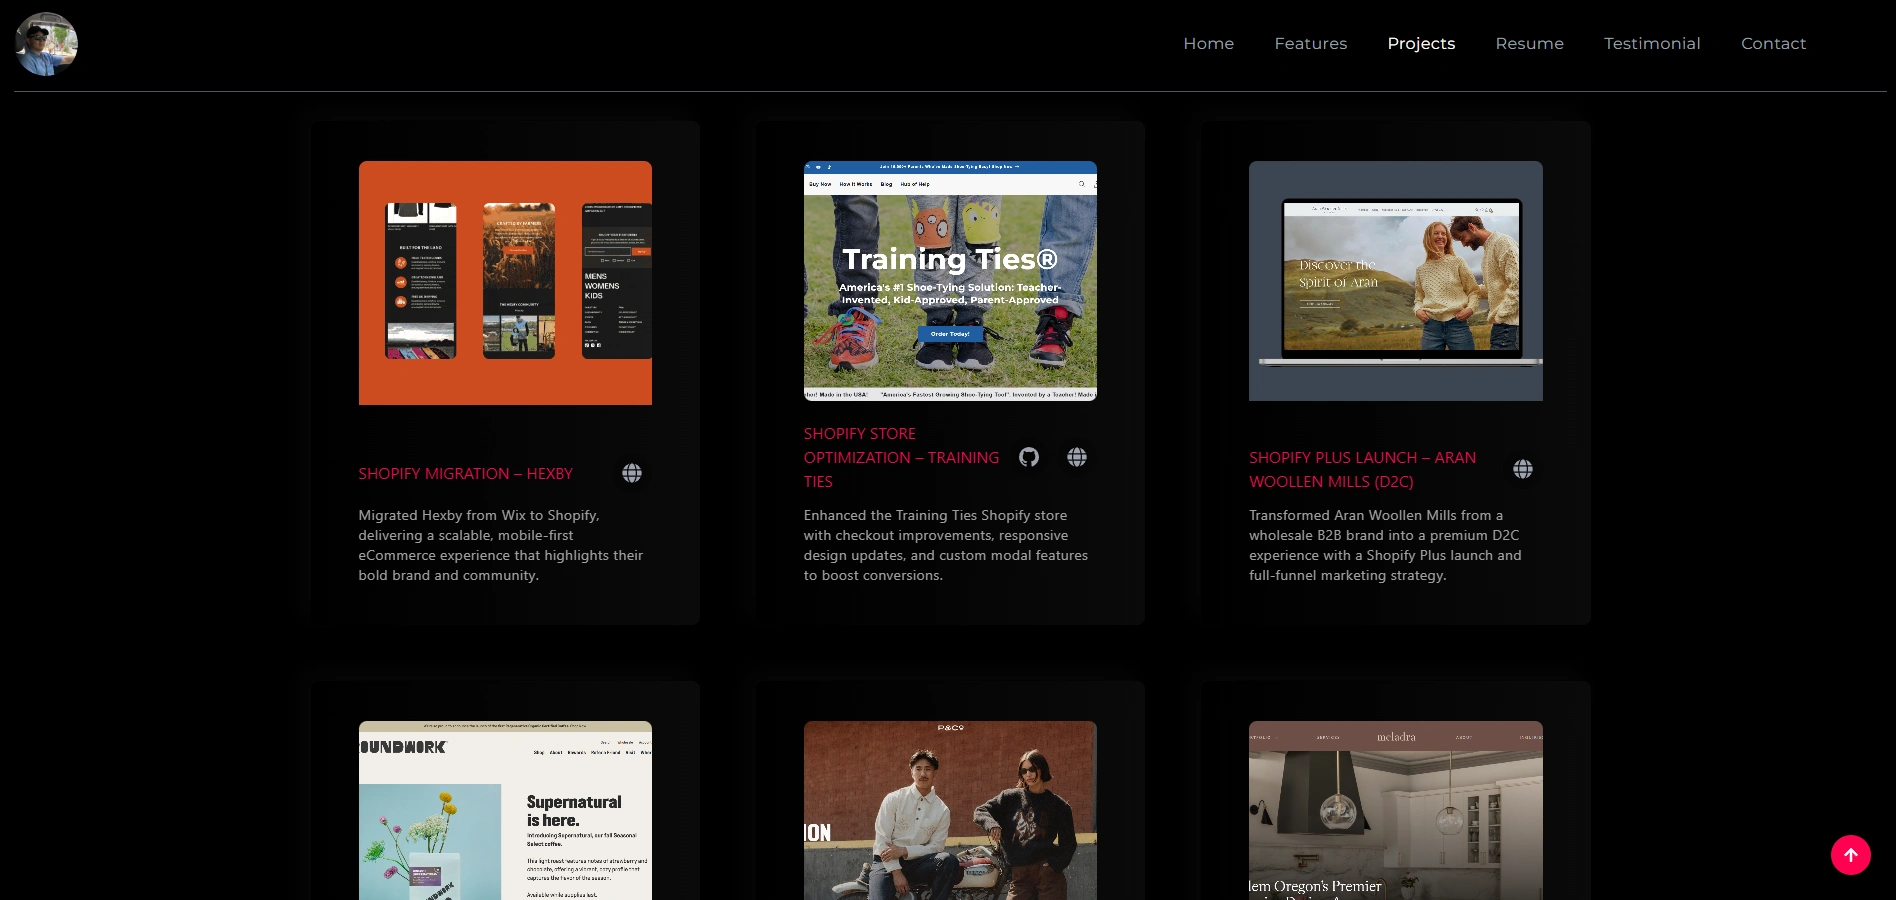Screen dimensions: 1896x900
Task: Select the Projects nav item
Action: (x=1421, y=43)
